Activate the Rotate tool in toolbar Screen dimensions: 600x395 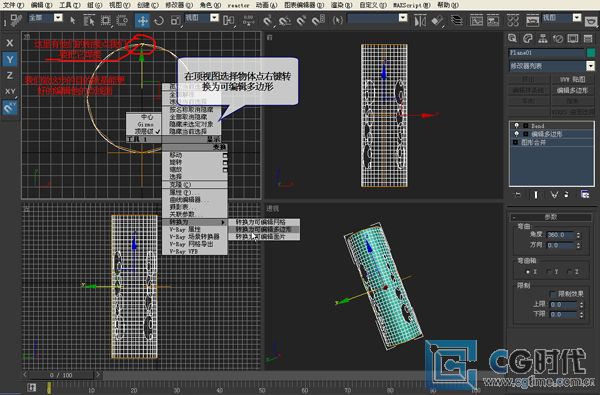click(159, 20)
